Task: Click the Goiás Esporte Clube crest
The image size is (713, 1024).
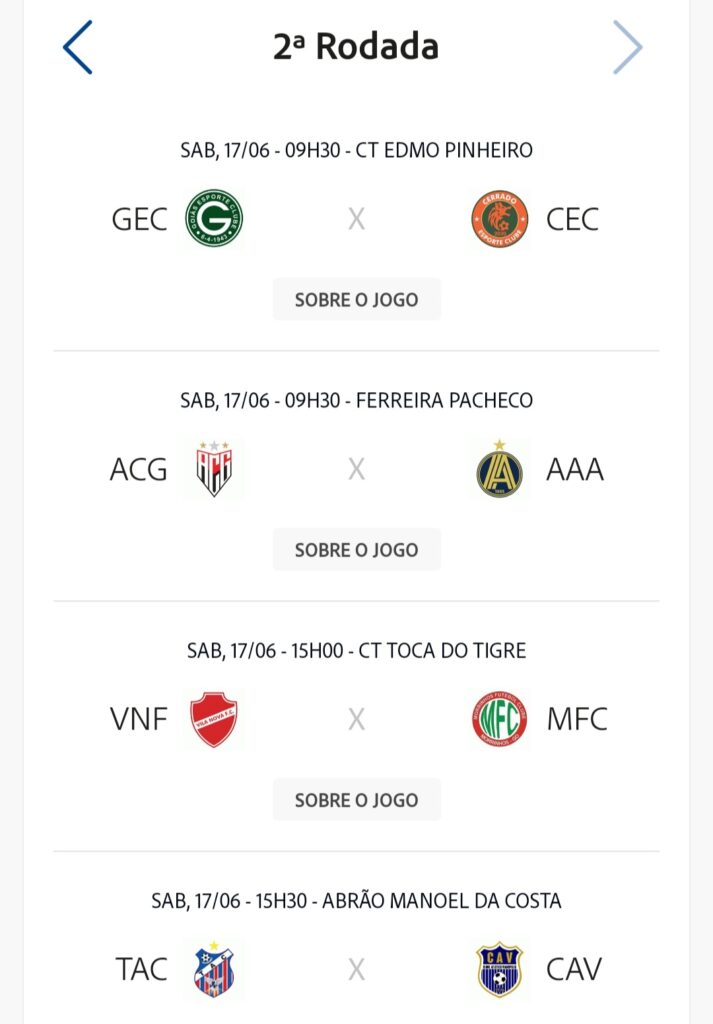Action: (214, 219)
